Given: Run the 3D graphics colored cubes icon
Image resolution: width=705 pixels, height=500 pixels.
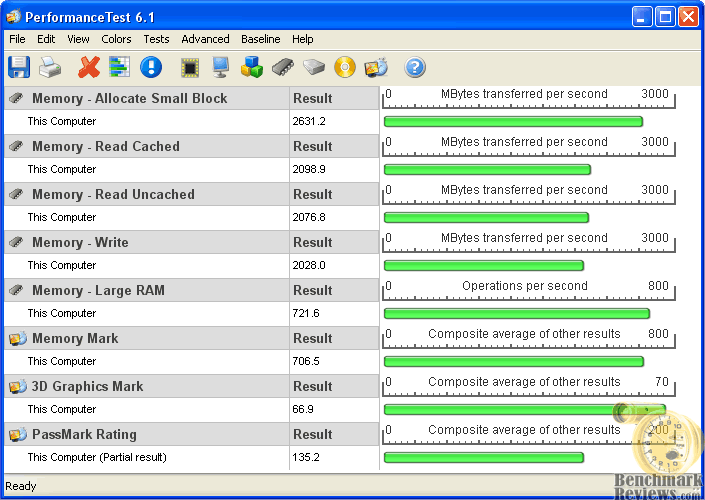Looking at the screenshot, I should point(252,67).
